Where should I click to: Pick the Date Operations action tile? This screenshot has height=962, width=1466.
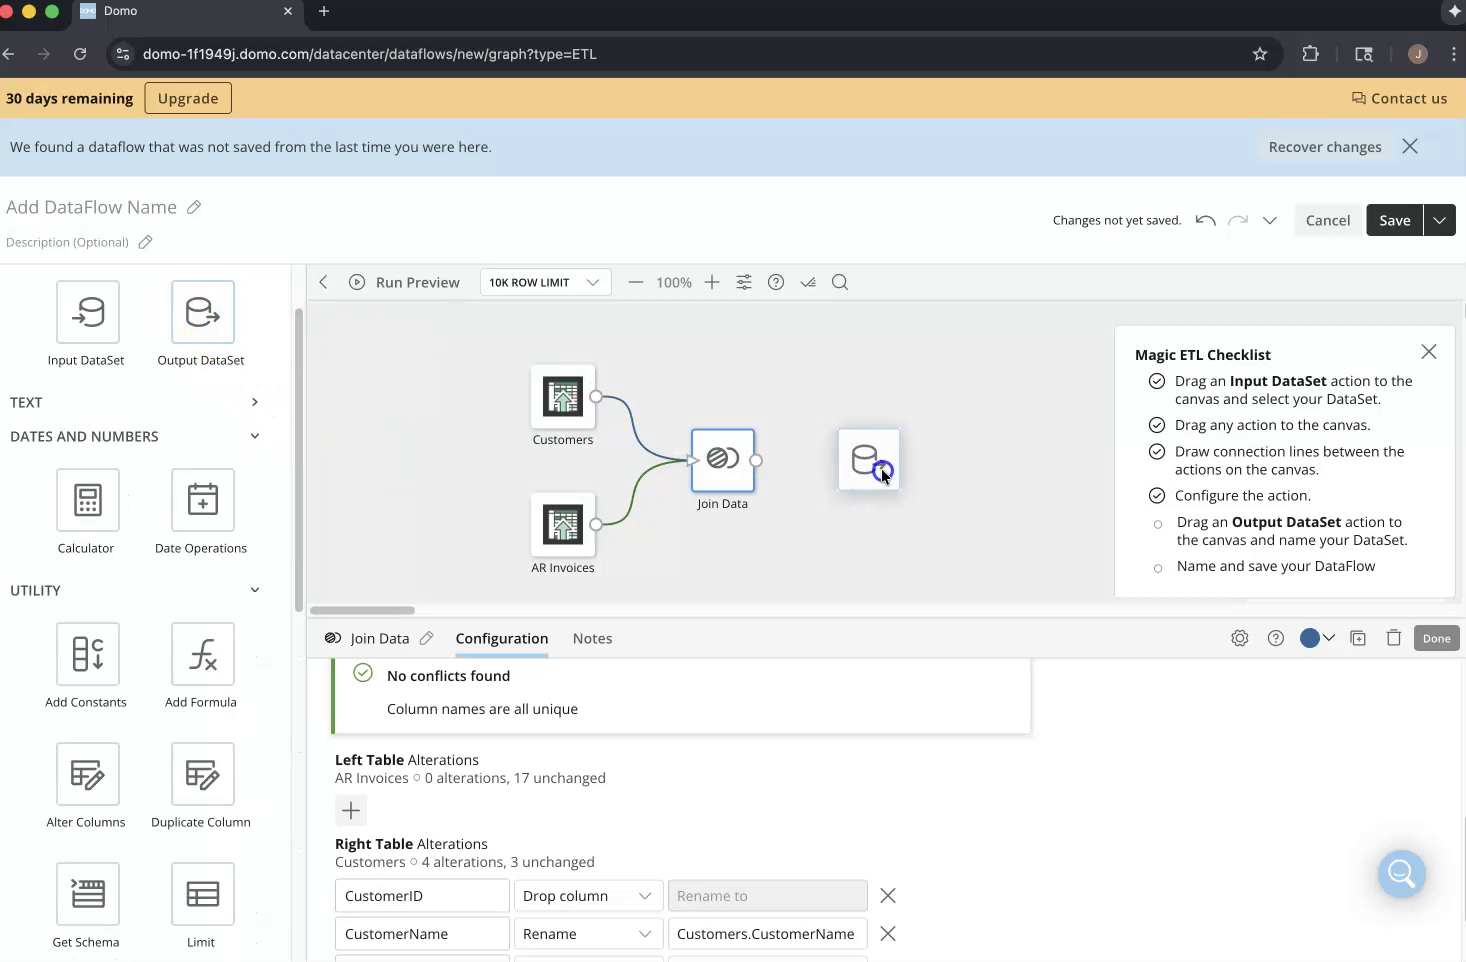pos(202,500)
